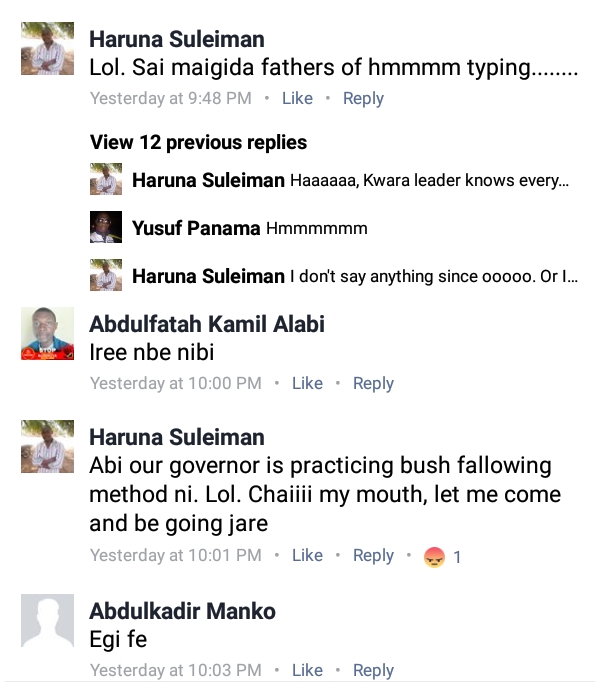Open the 10:01 PM comment timestamp
This screenshot has height=693, width=600.
pyautogui.click(x=175, y=555)
